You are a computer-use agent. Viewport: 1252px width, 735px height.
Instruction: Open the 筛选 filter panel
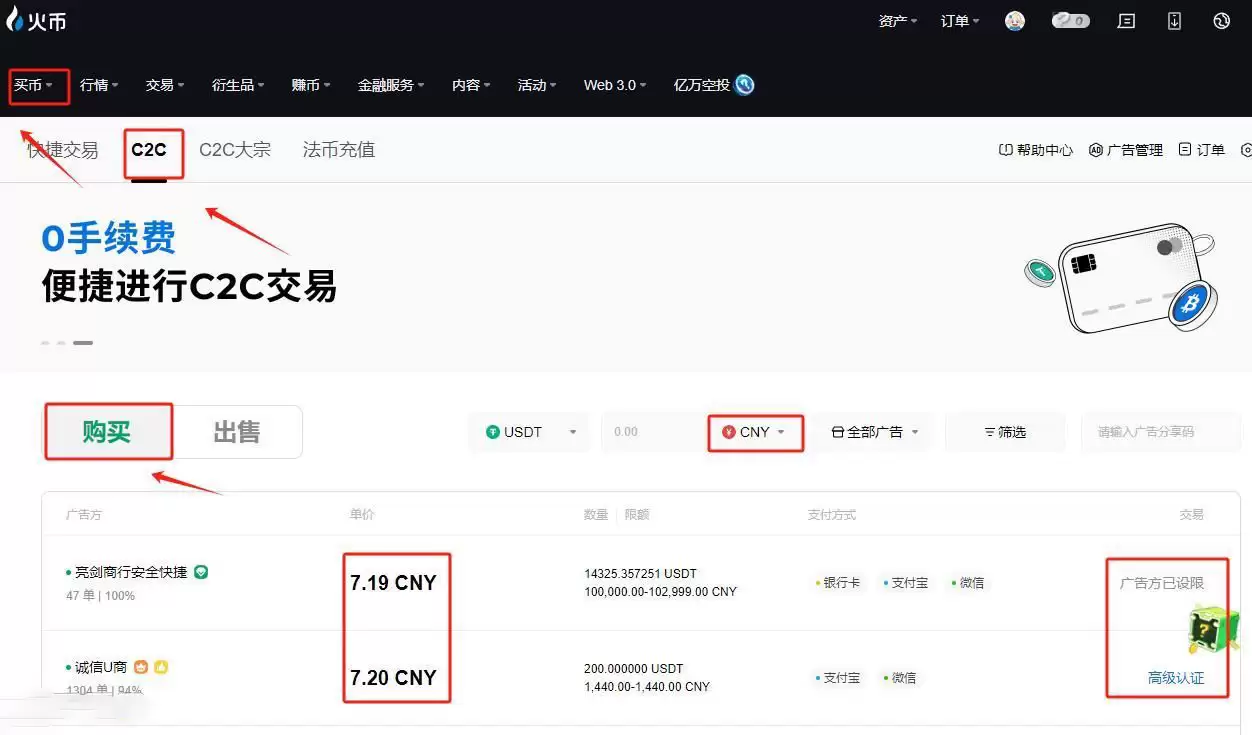click(x=1005, y=431)
